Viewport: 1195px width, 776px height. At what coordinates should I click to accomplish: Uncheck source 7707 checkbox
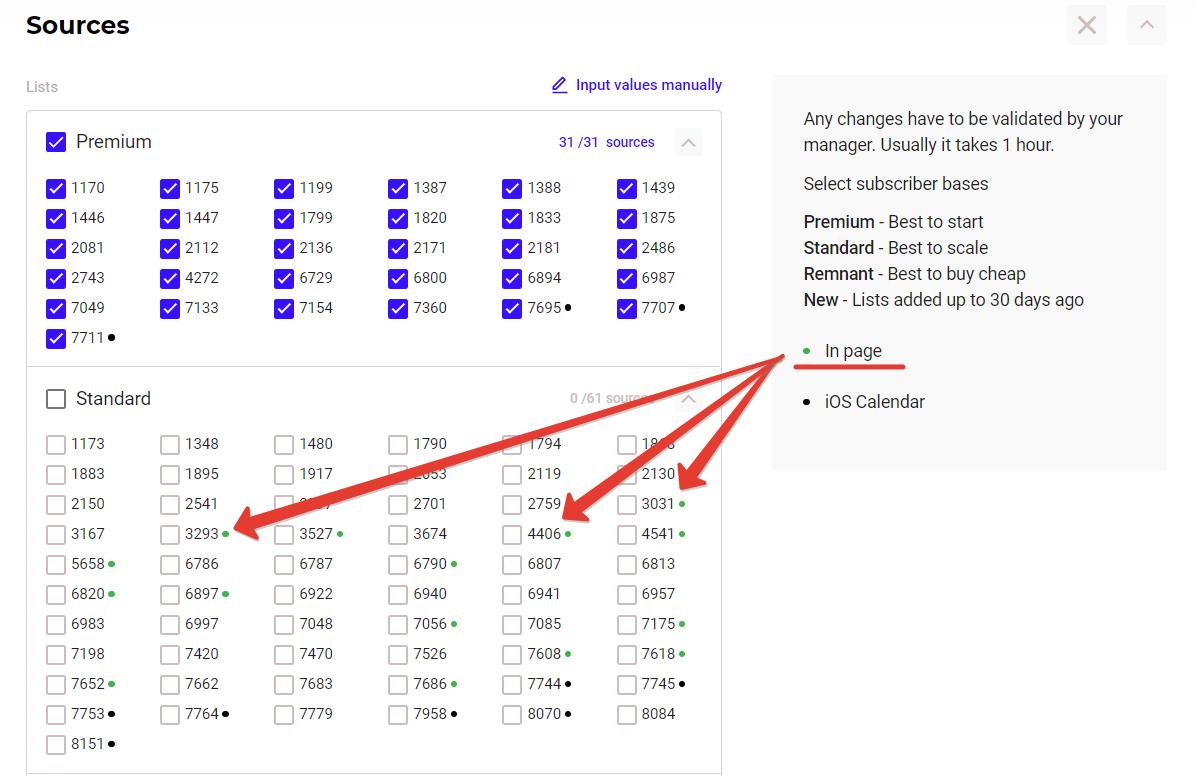coord(626,309)
